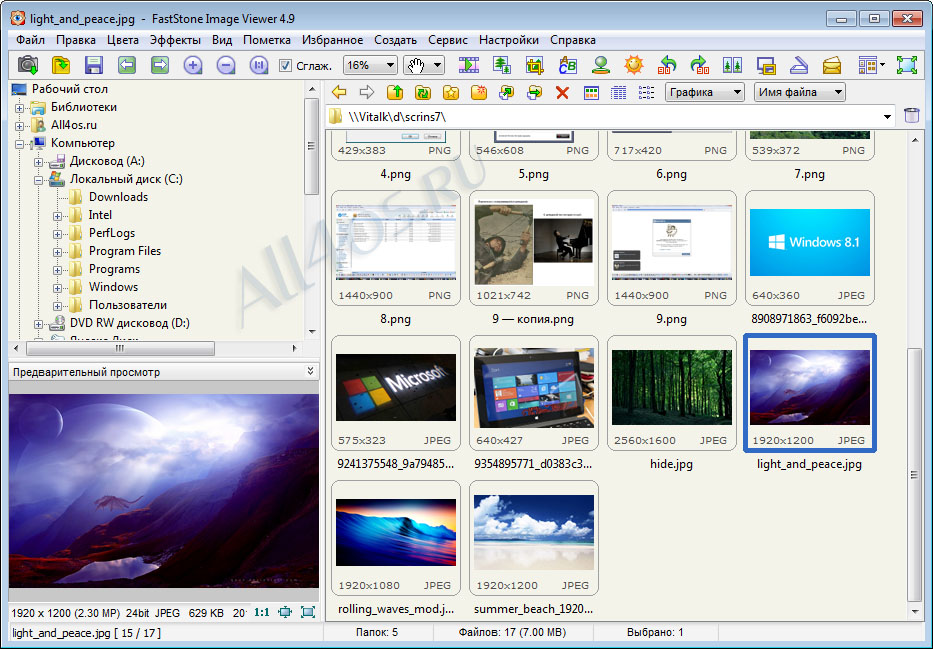Delete selected file with red X icon

pyautogui.click(x=562, y=93)
